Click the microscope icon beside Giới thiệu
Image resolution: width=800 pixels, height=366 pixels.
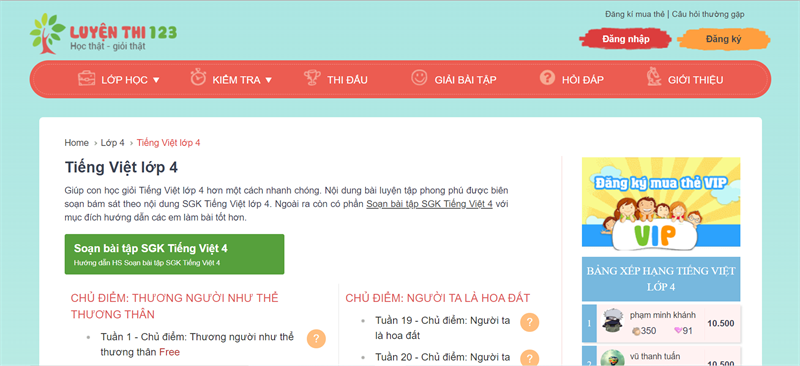654,77
